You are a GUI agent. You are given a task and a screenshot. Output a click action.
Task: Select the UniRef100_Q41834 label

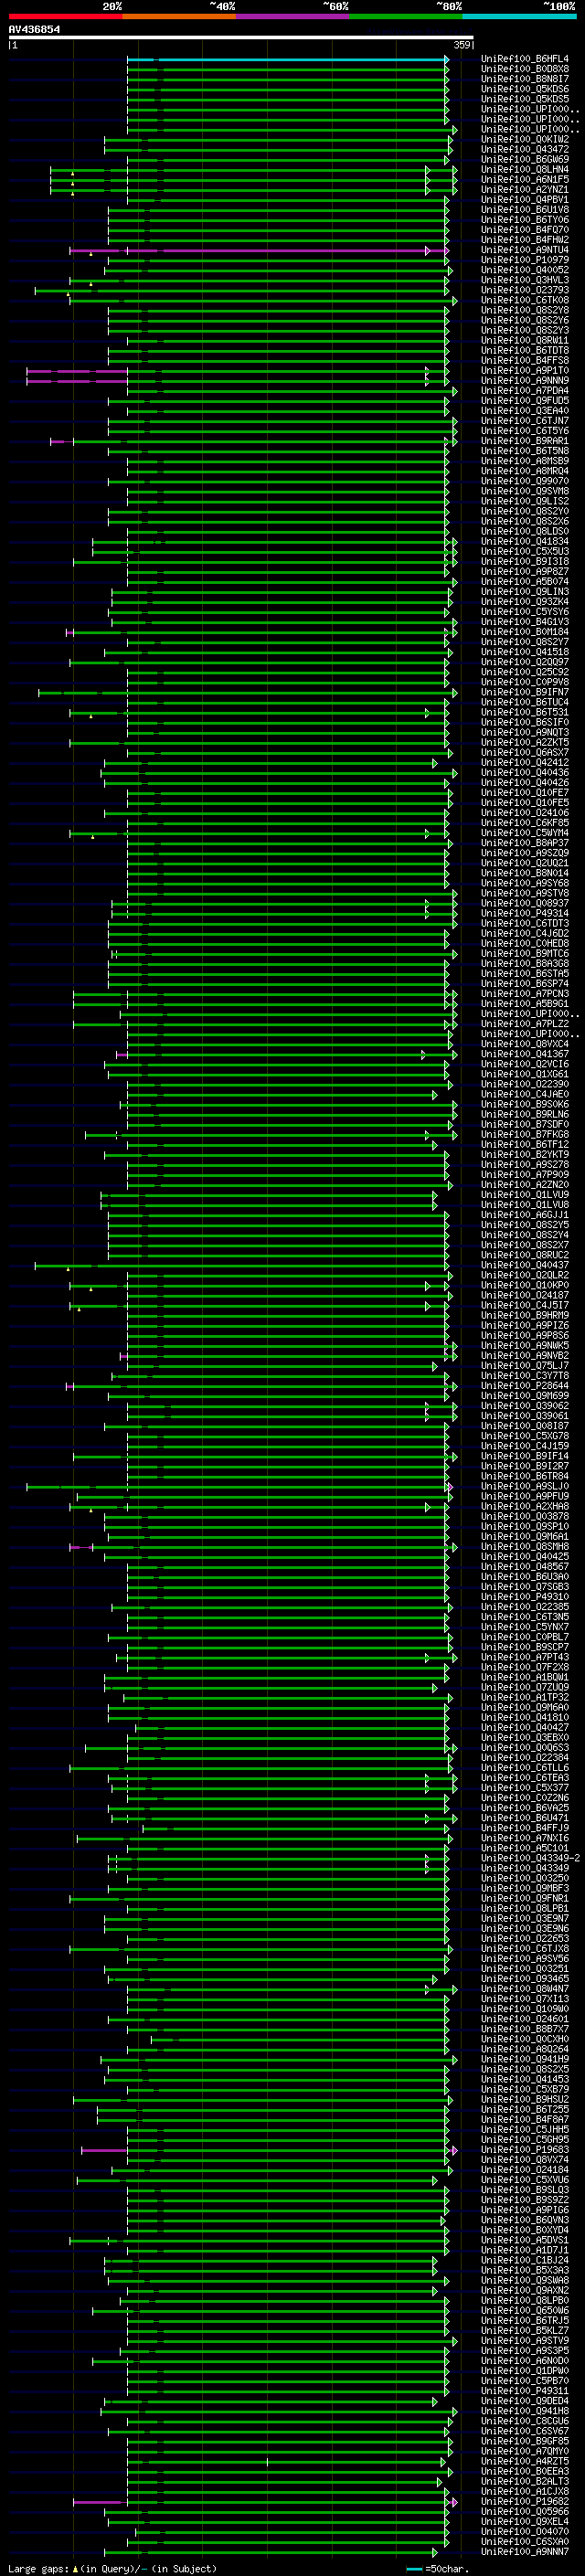tap(525, 542)
